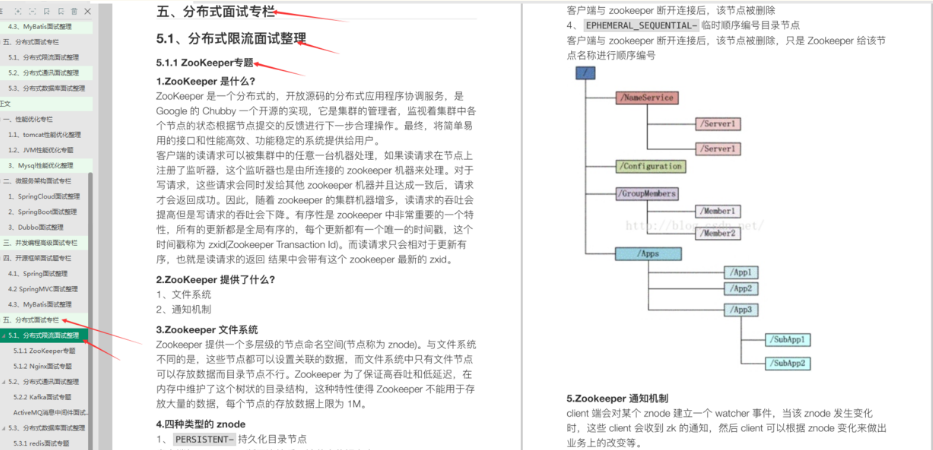Click the subheading 1.ZooKeeper 是什么?
This screenshot has width=933, height=450.
point(205,82)
